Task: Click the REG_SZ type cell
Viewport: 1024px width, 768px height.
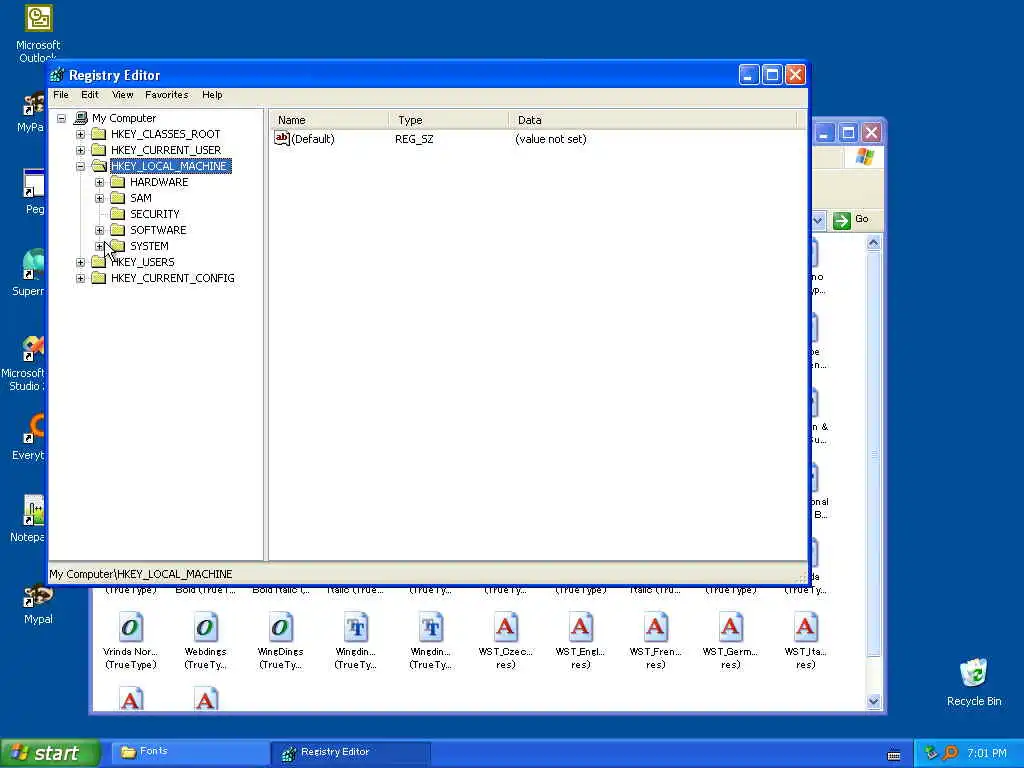Action: 414,139
